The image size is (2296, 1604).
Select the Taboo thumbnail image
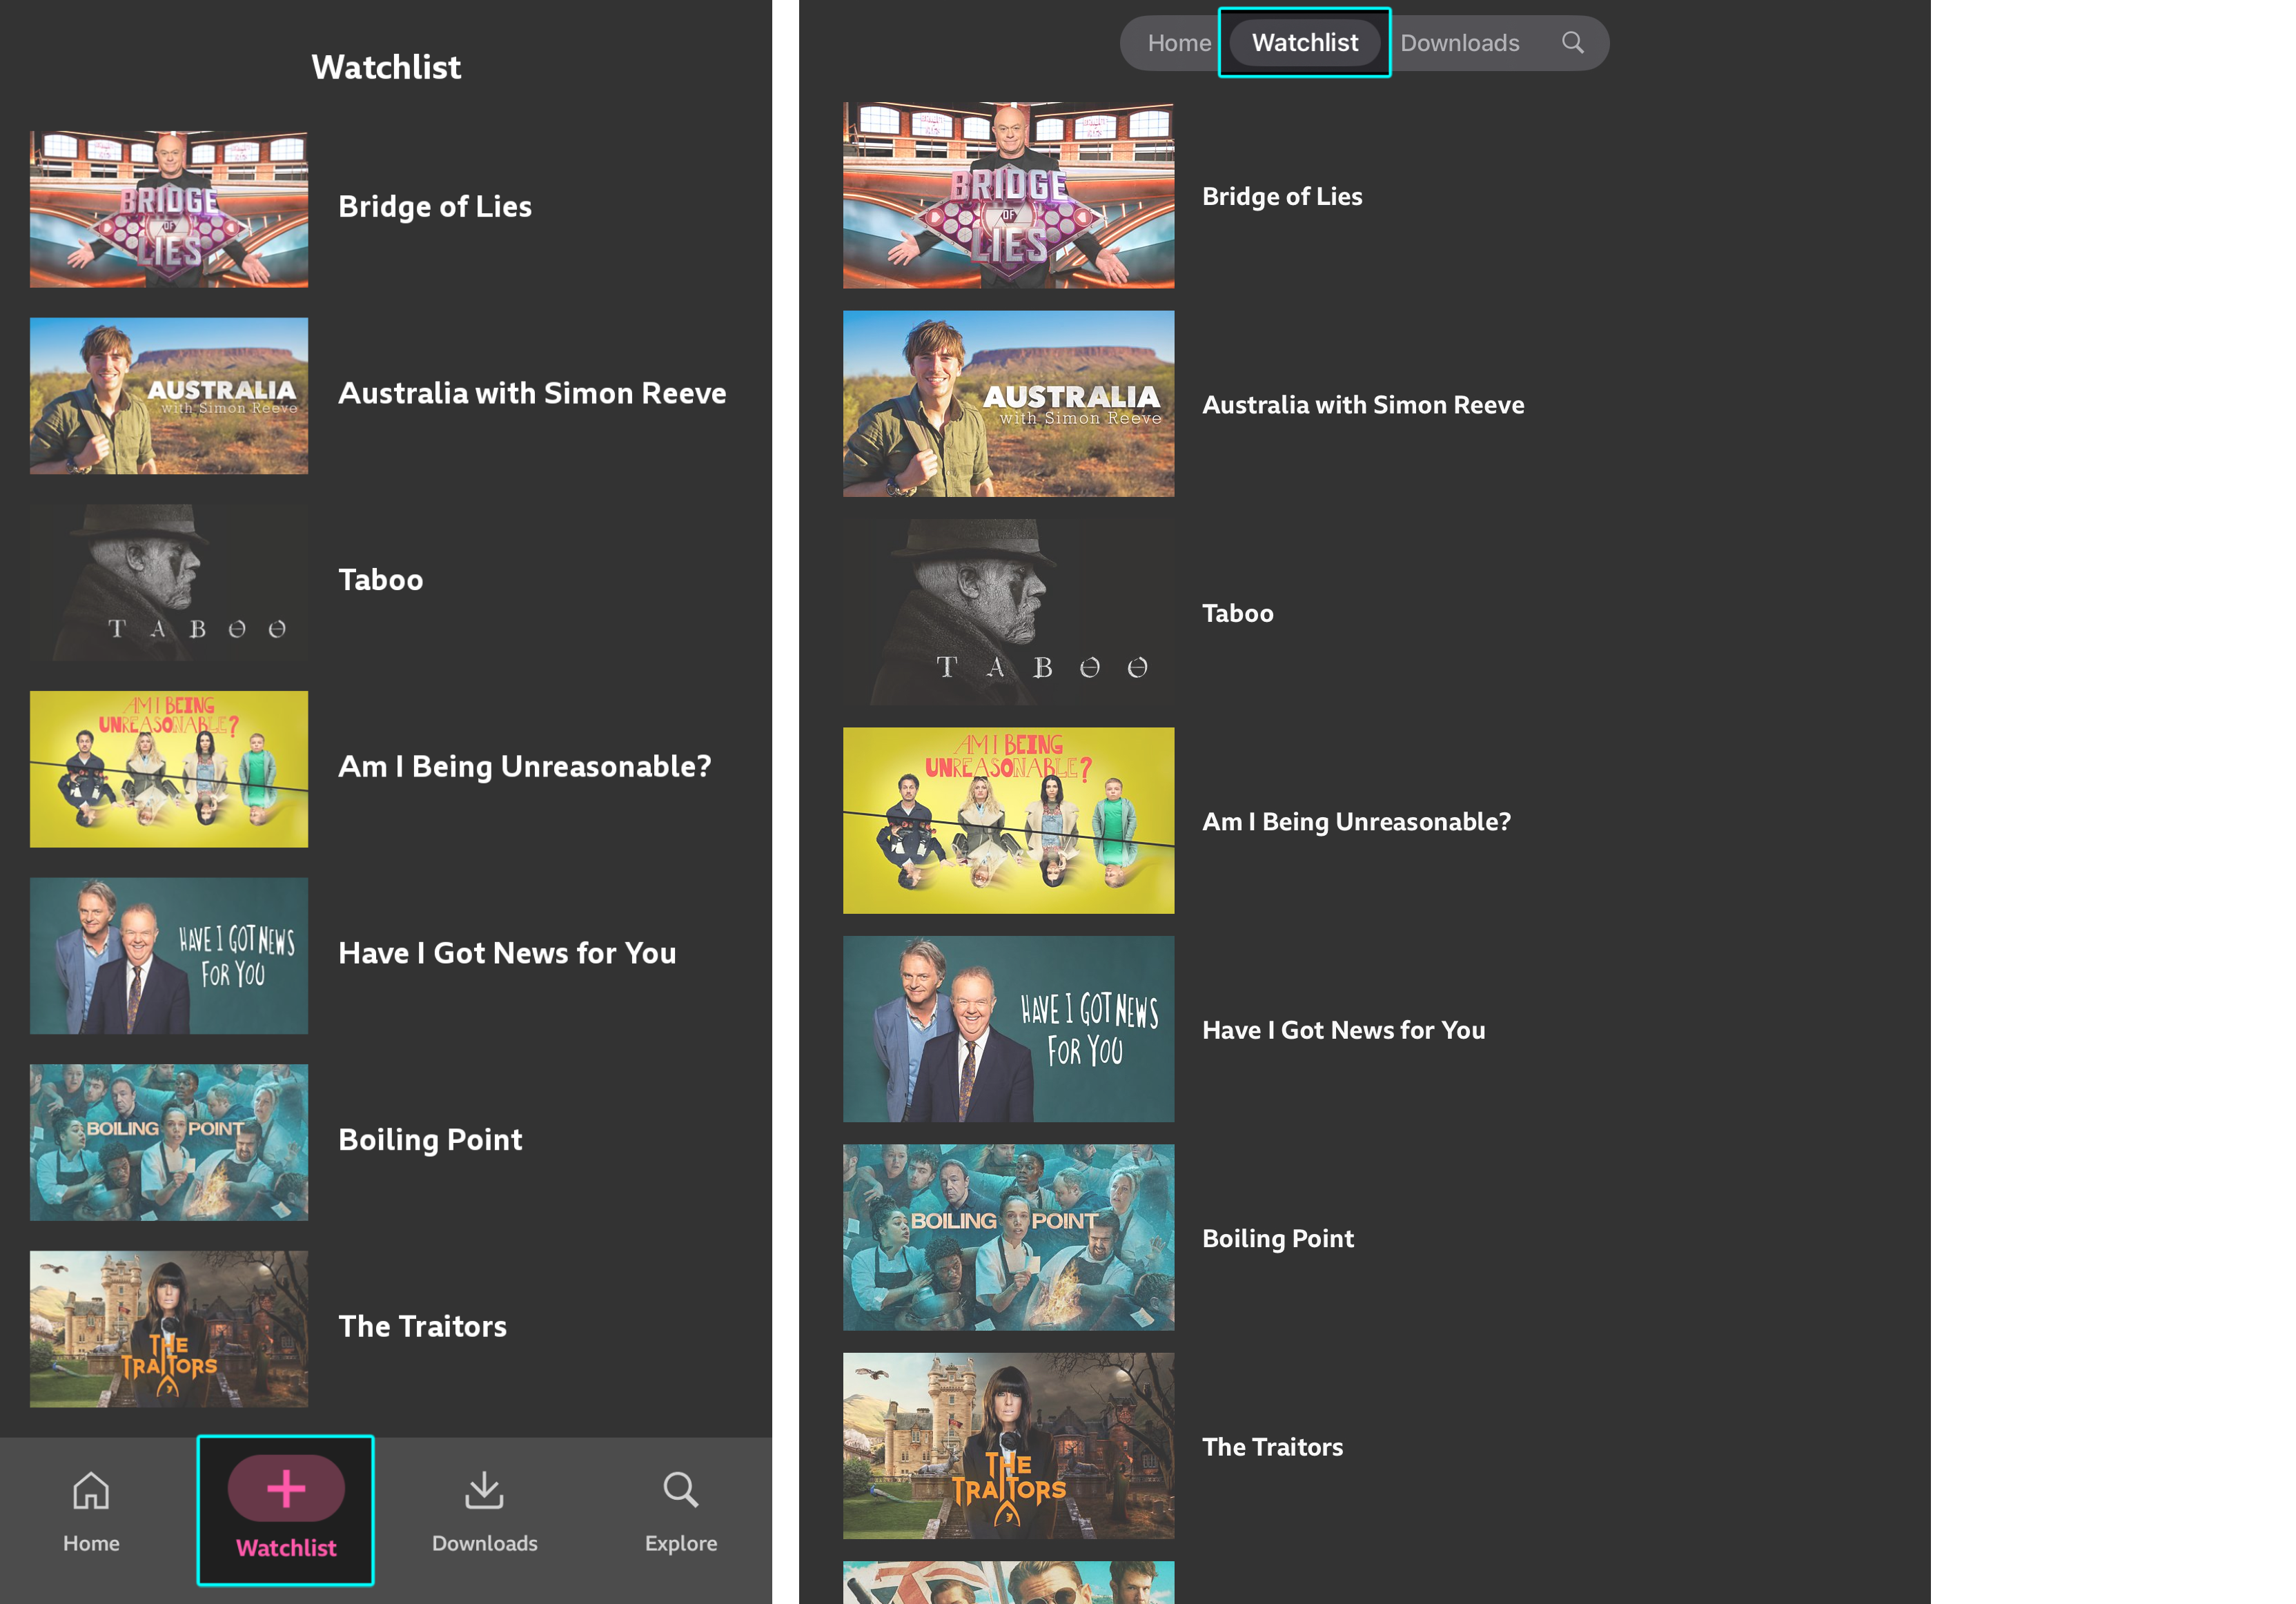pyautogui.click(x=168, y=581)
